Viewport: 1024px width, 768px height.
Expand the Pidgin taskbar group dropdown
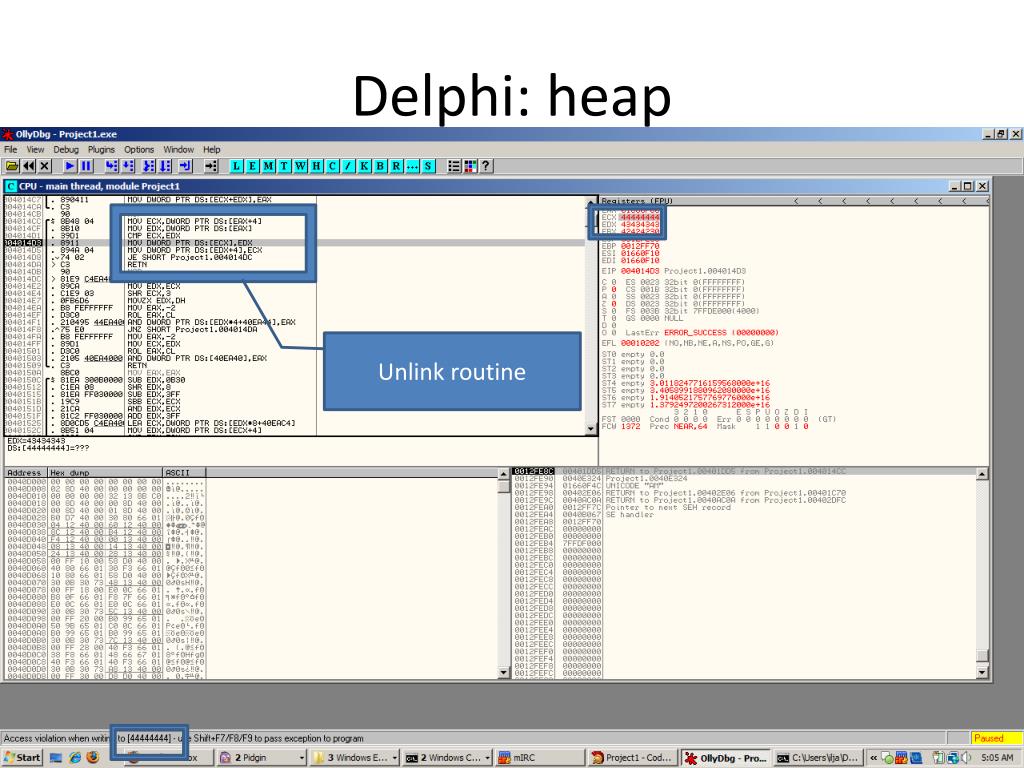click(x=302, y=758)
